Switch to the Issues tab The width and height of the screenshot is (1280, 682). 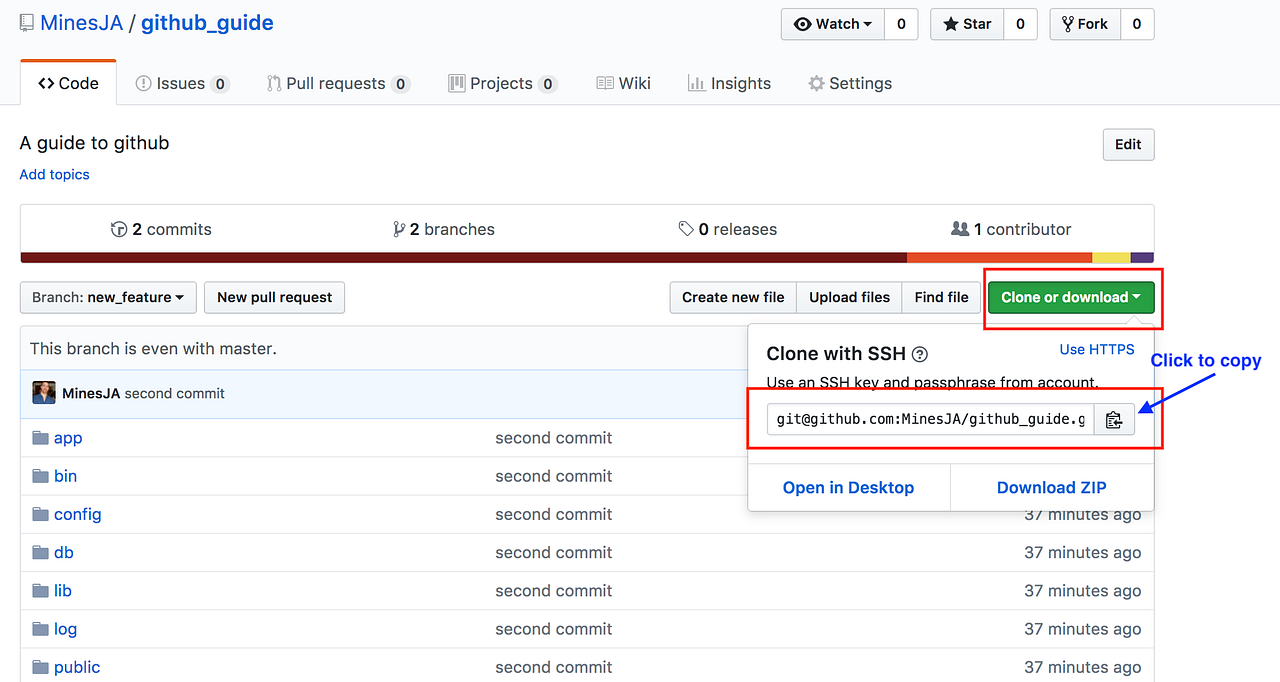click(x=181, y=83)
